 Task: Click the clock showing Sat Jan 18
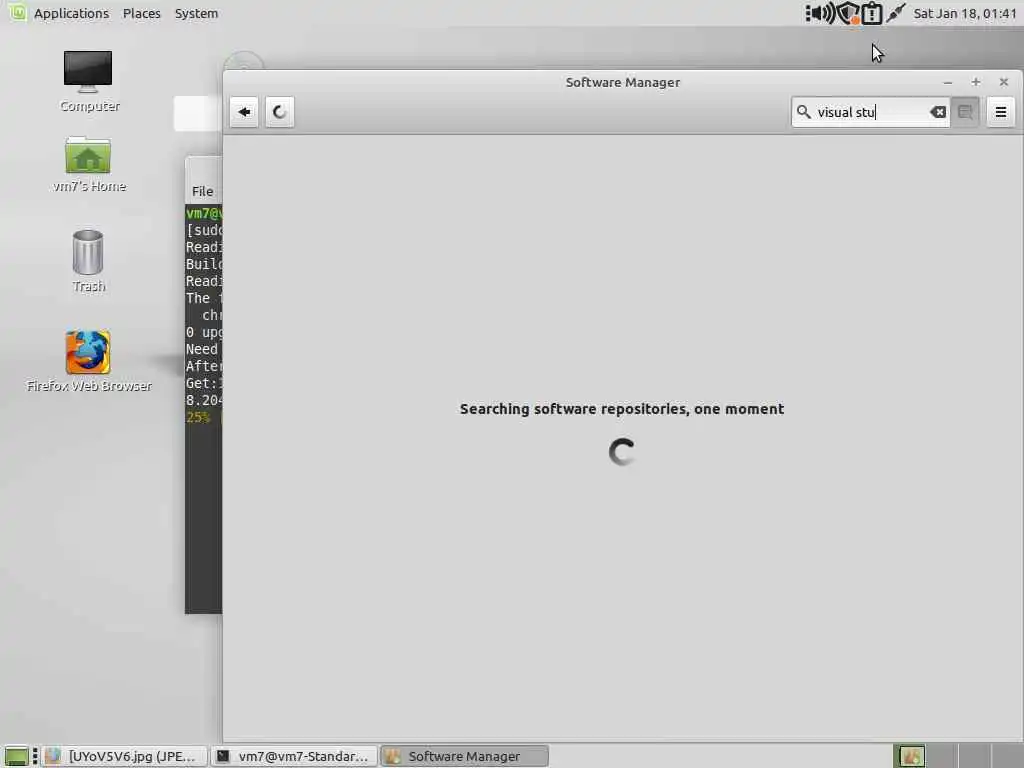(x=965, y=13)
